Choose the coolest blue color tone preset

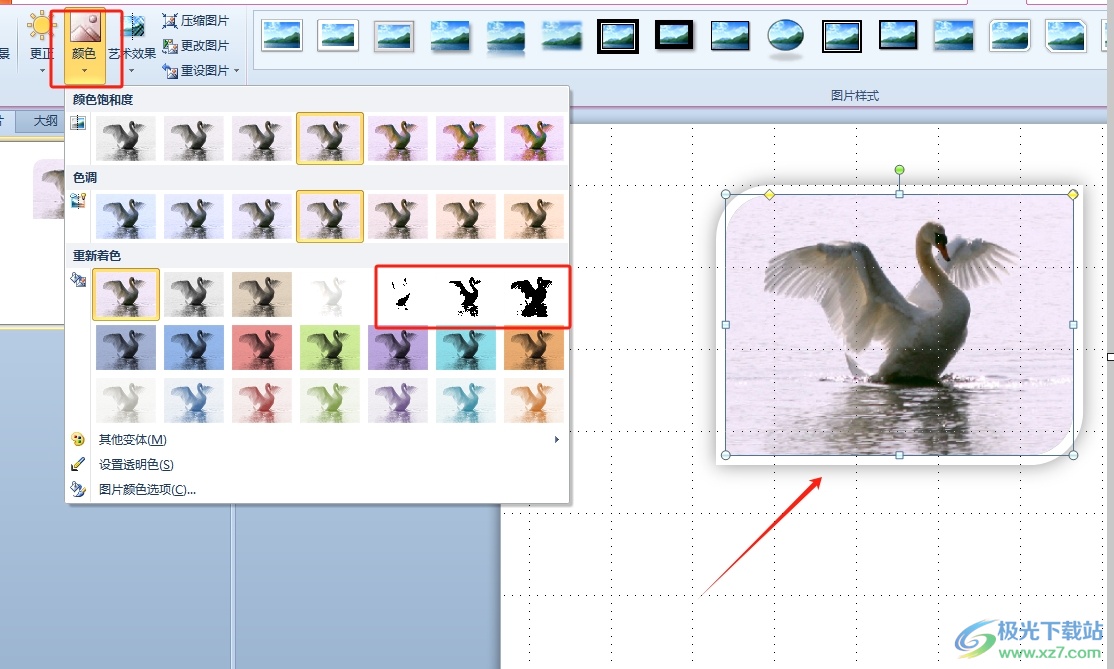tap(126, 216)
